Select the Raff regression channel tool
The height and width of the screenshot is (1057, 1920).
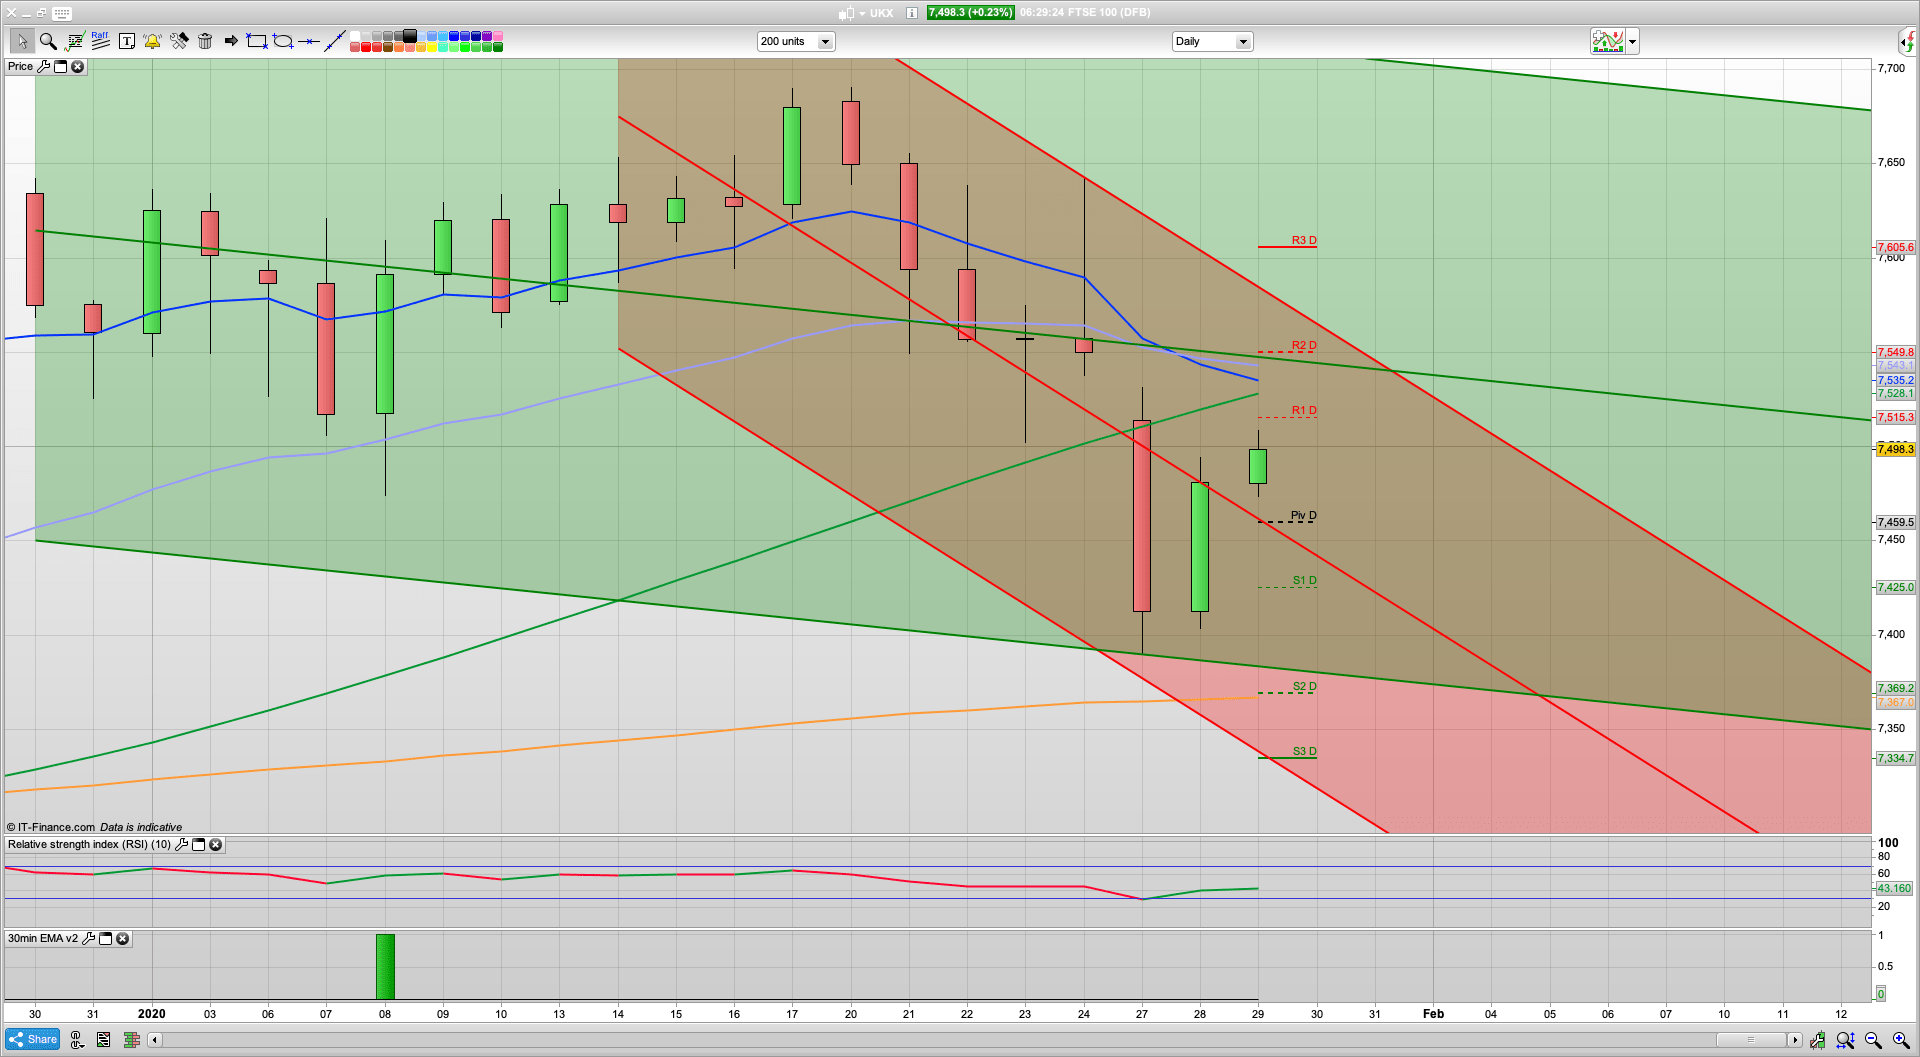(x=100, y=40)
